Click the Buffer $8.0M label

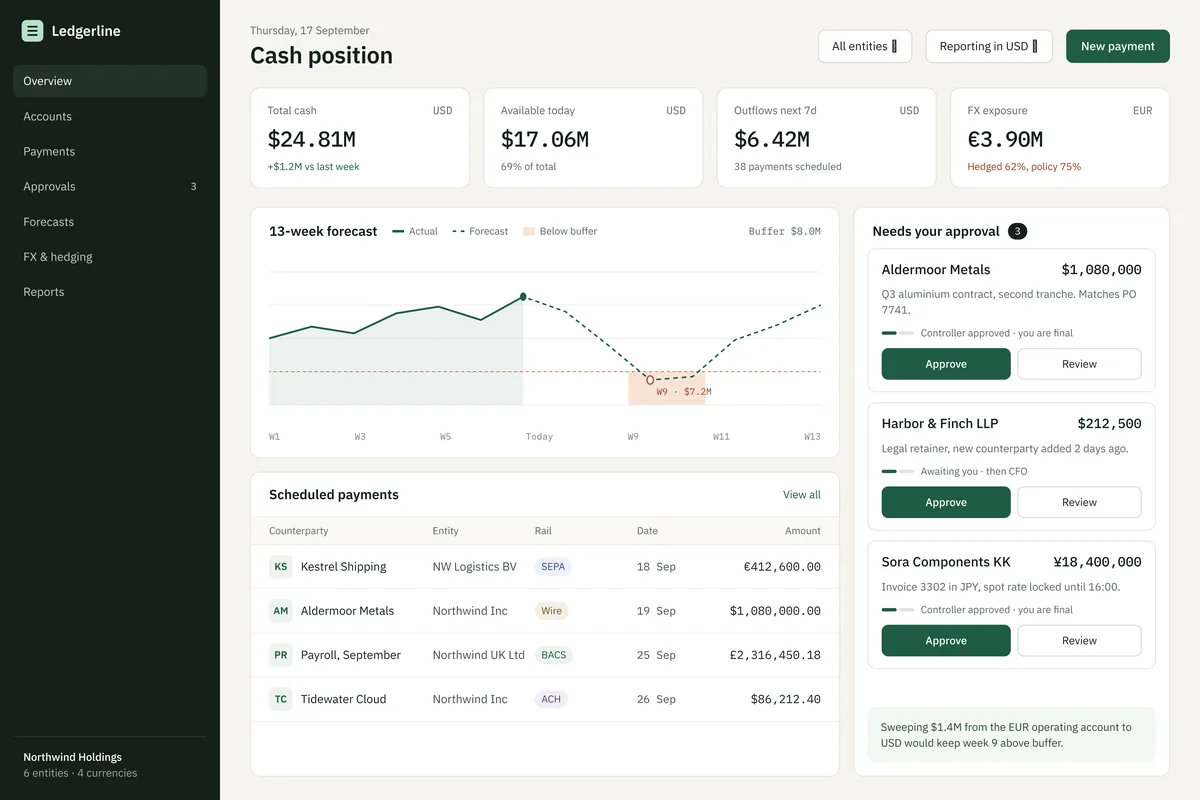(785, 231)
